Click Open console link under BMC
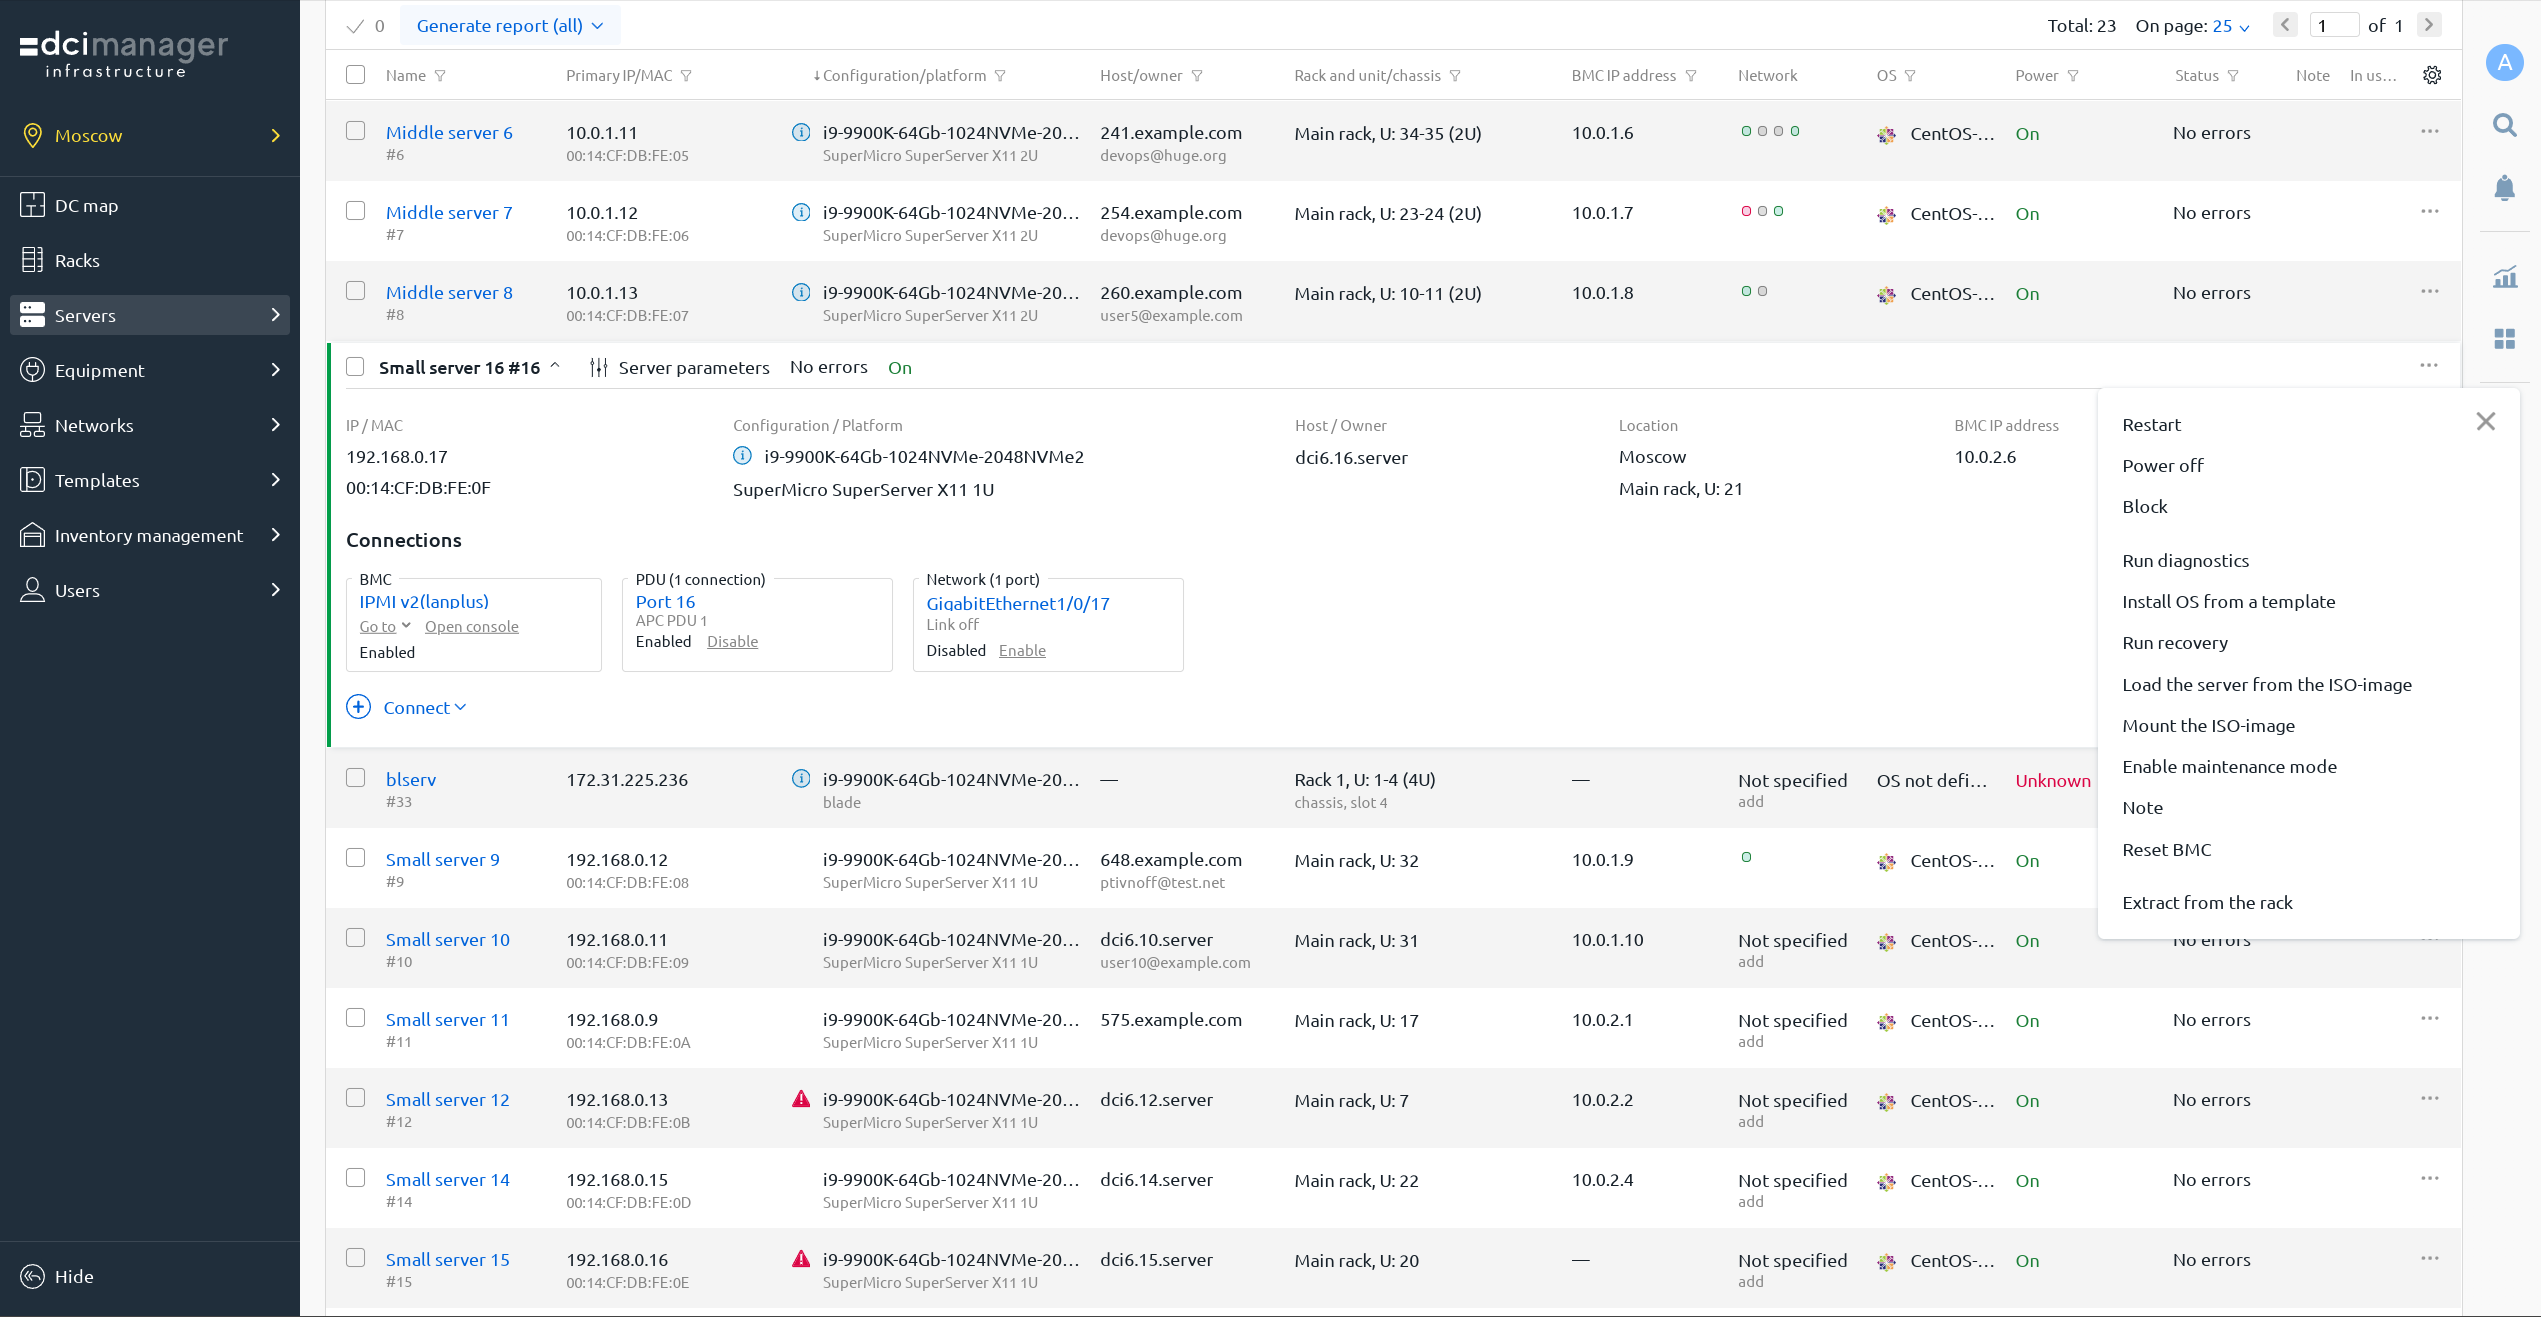 (x=471, y=627)
